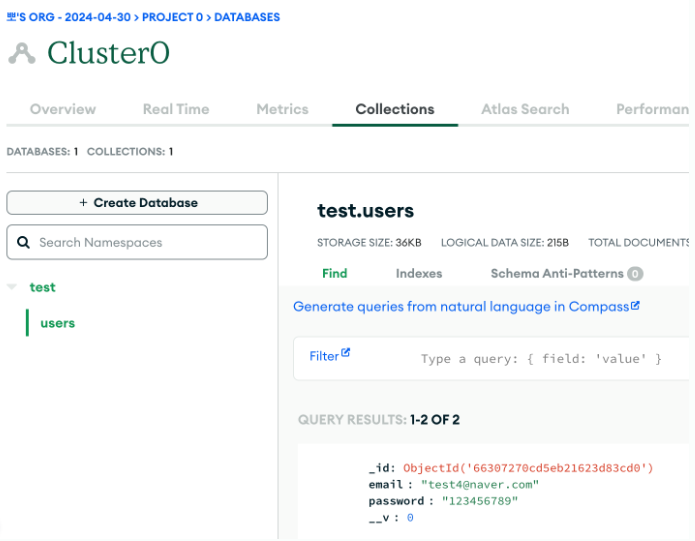
Task: Click the Create Database button
Action: 137,202
